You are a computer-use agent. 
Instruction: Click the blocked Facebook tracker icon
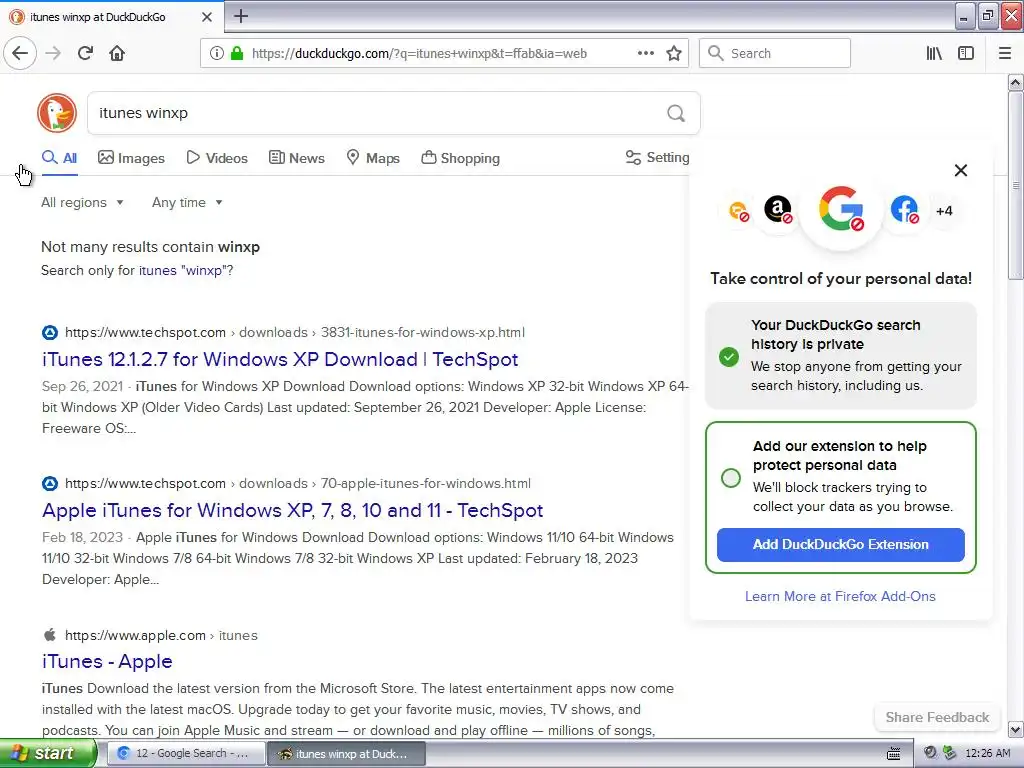click(x=904, y=210)
